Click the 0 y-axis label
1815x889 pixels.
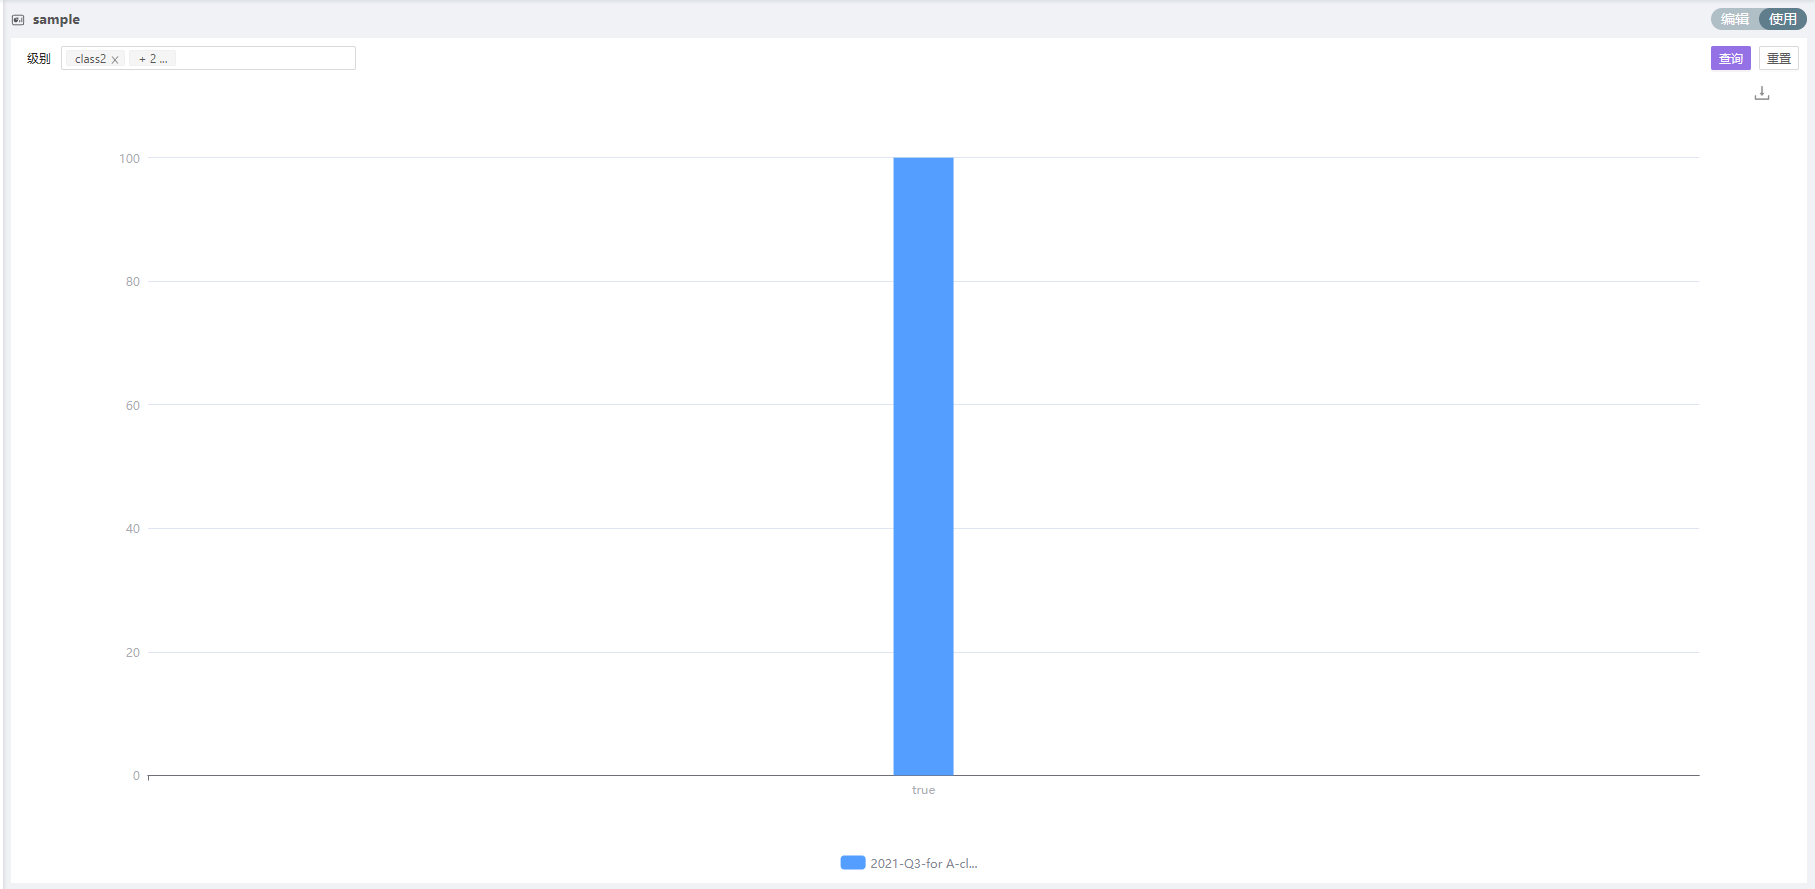click(136, 776)
